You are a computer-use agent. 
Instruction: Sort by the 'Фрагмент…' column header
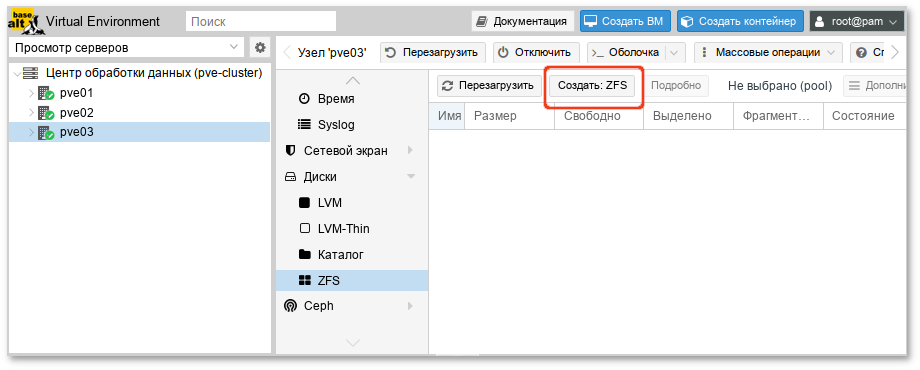779,116
